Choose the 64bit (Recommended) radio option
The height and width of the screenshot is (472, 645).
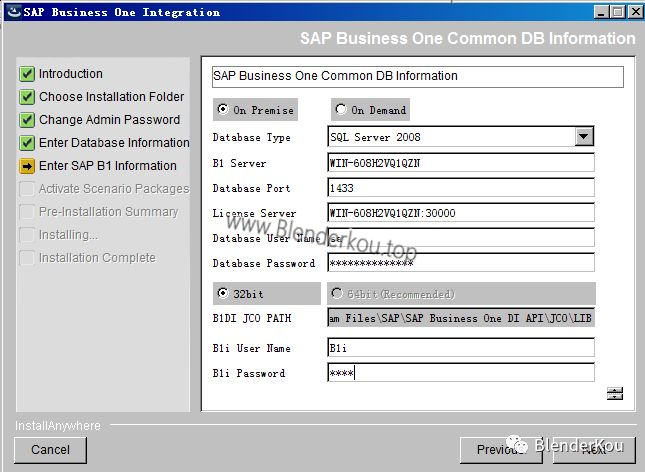(x=337, y=293)
